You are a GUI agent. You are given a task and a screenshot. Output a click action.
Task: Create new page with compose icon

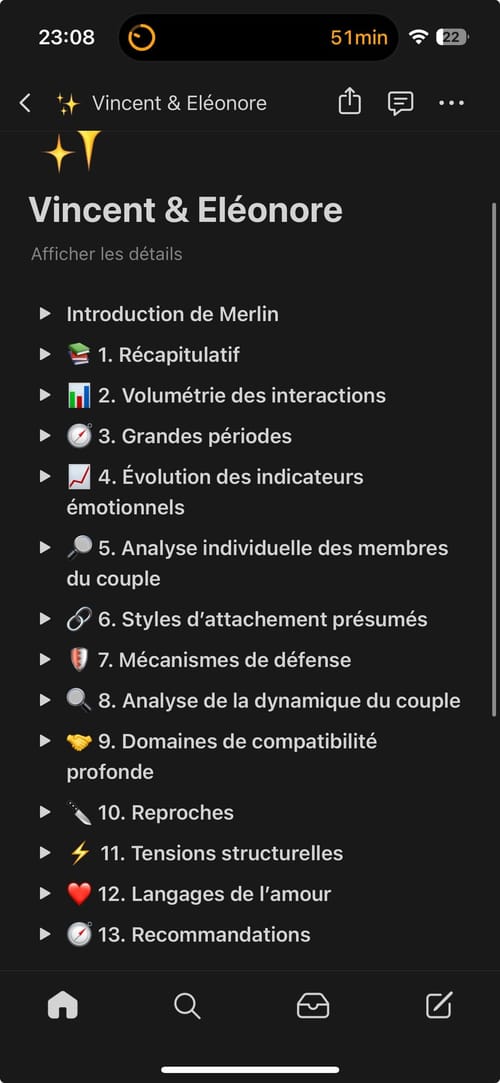(439, 1005)
